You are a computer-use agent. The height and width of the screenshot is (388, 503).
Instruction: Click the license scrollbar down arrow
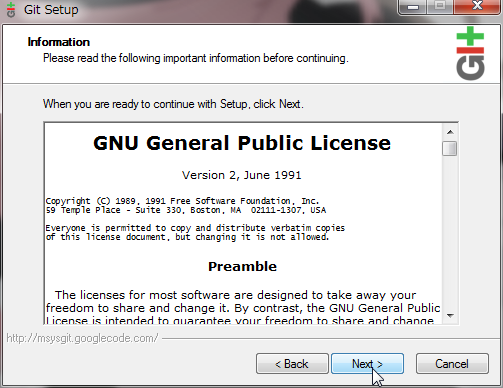point(450,315)
